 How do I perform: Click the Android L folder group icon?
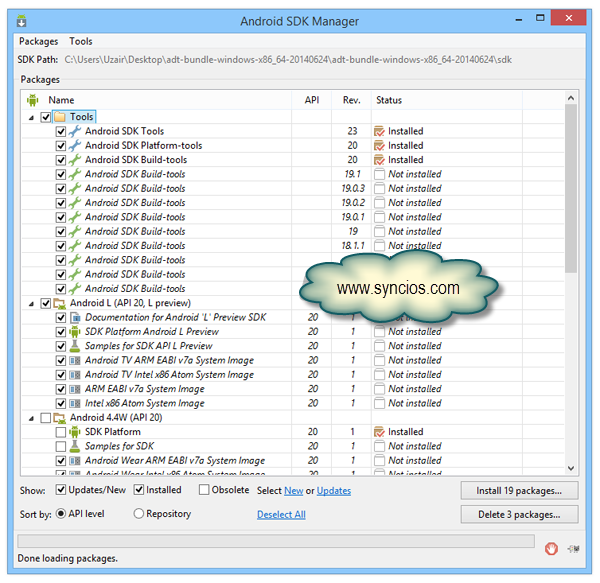pyautogui.click(x=60, y=303)
